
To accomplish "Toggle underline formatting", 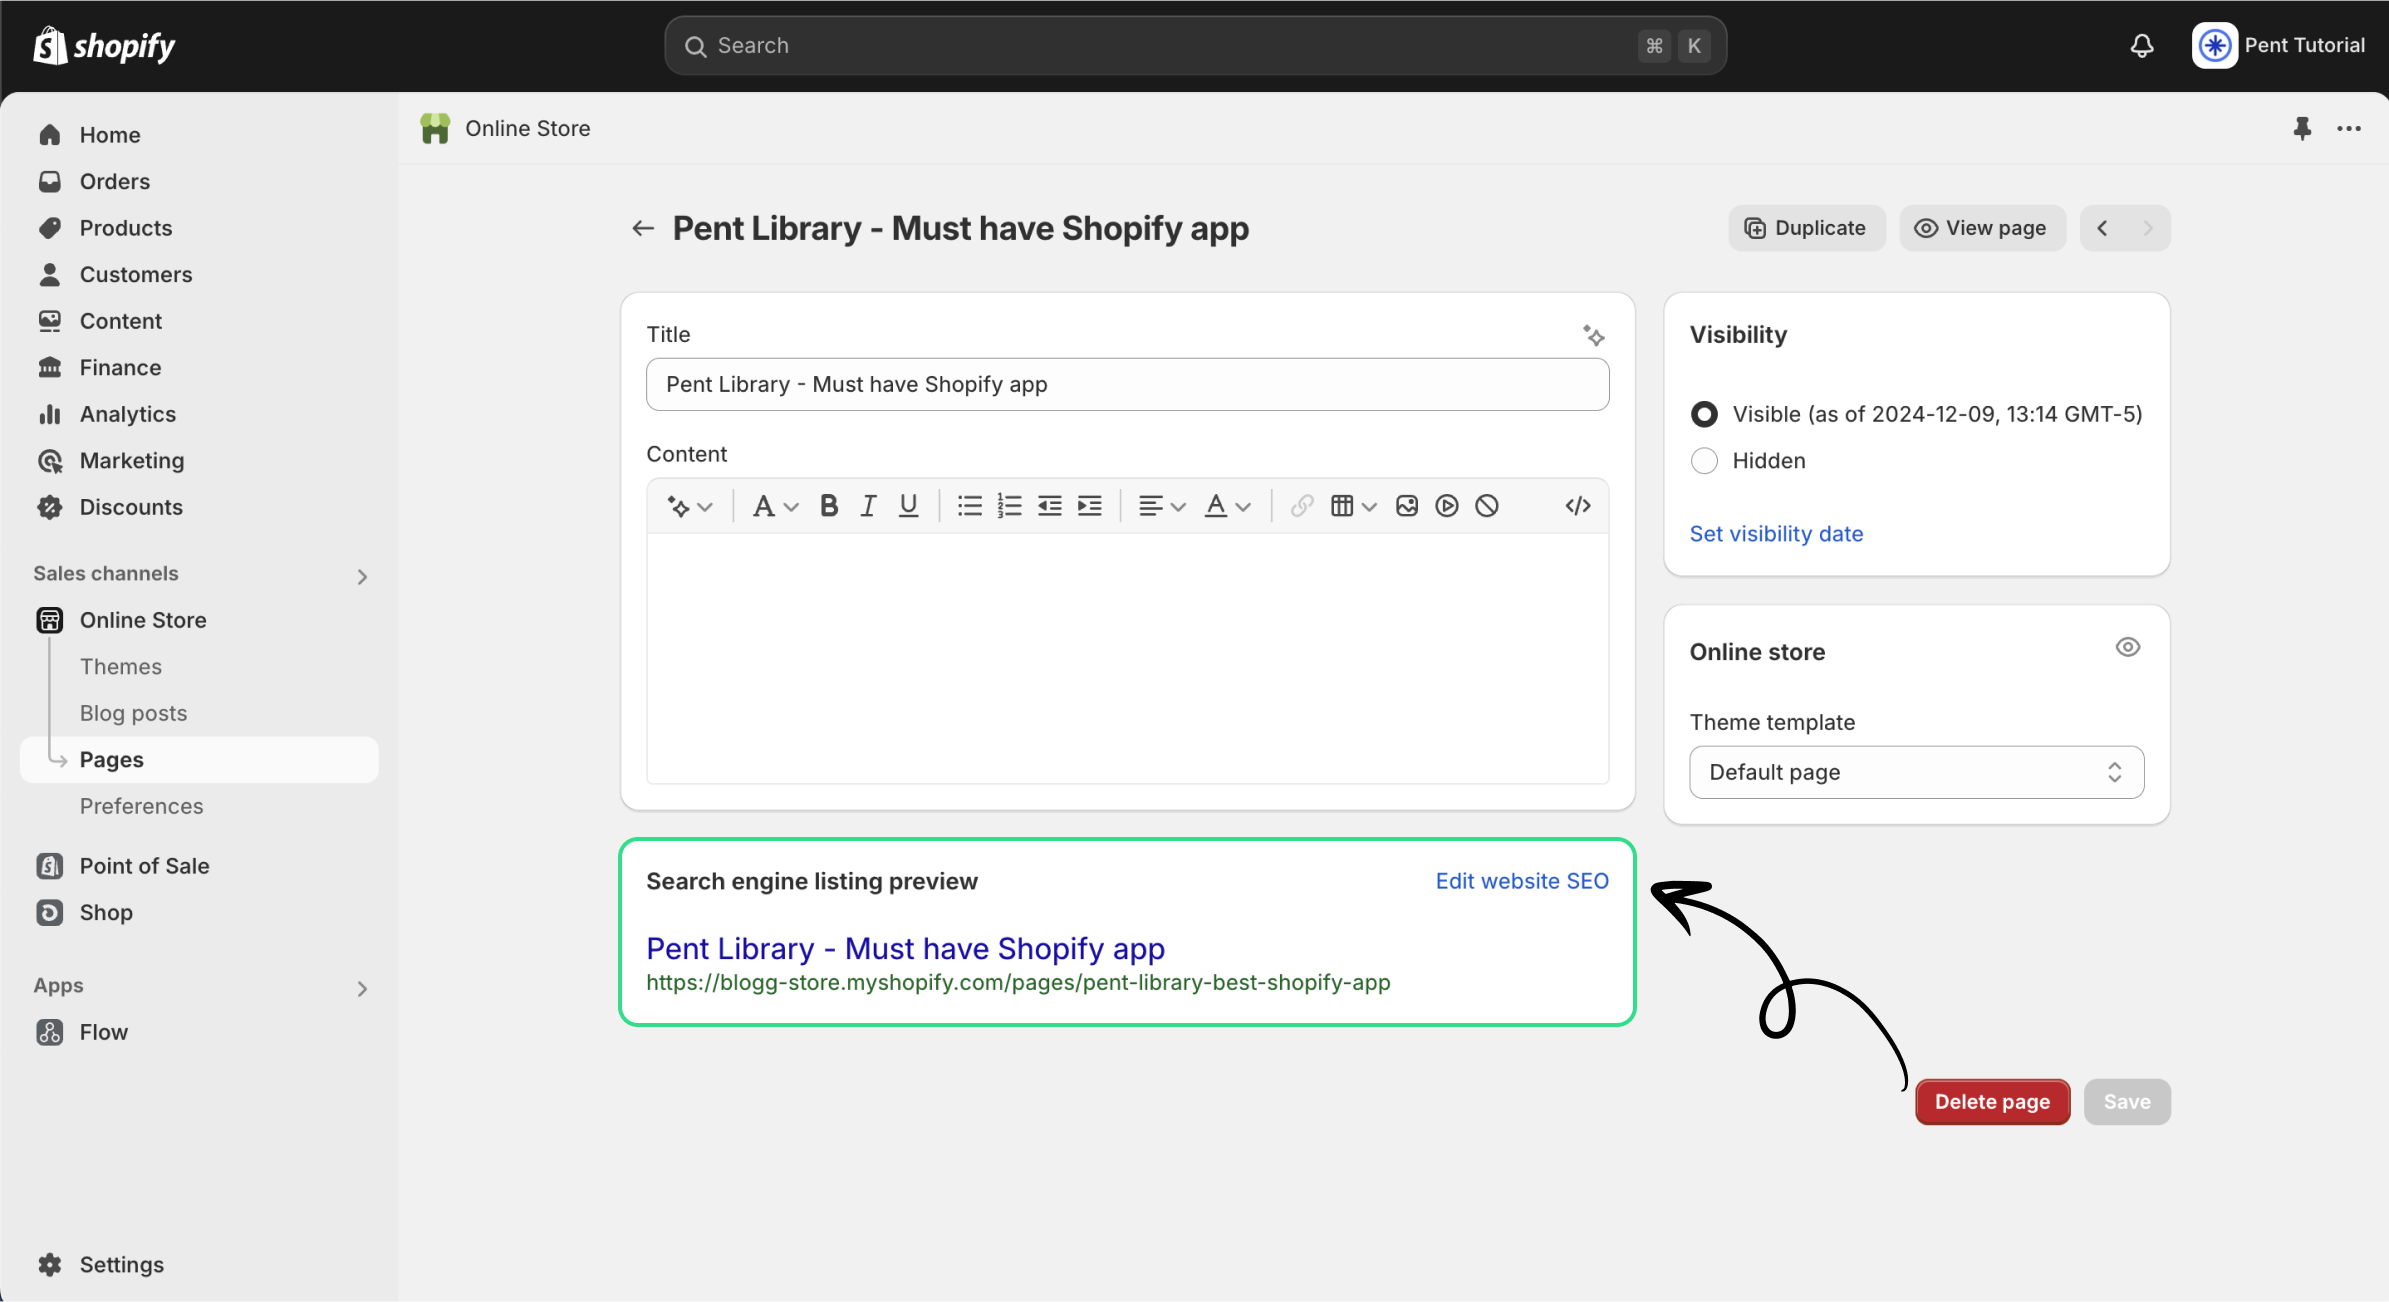I will pyautogui.click(x=908, y=506).
